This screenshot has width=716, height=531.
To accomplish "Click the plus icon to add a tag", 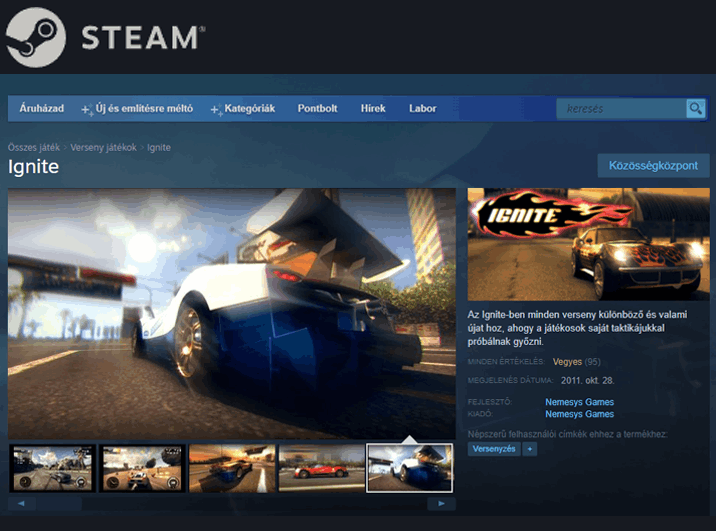I will click(x=530, y=450).
